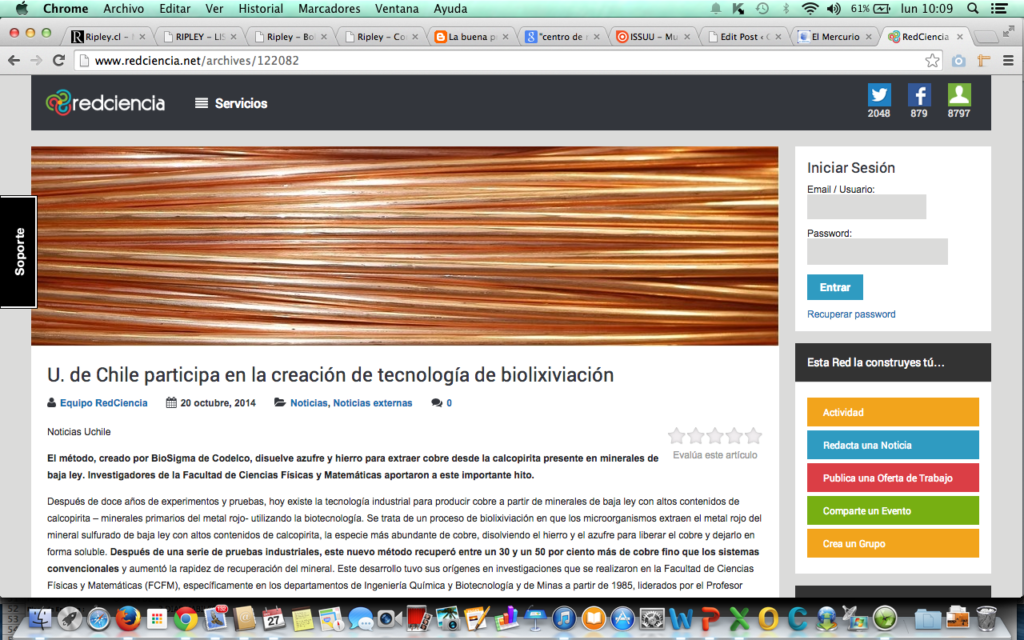The height and width of the screenshot is (640, 1024).
Task: Click the Facebook icon in site header
Action: click(x=919, y=95)
